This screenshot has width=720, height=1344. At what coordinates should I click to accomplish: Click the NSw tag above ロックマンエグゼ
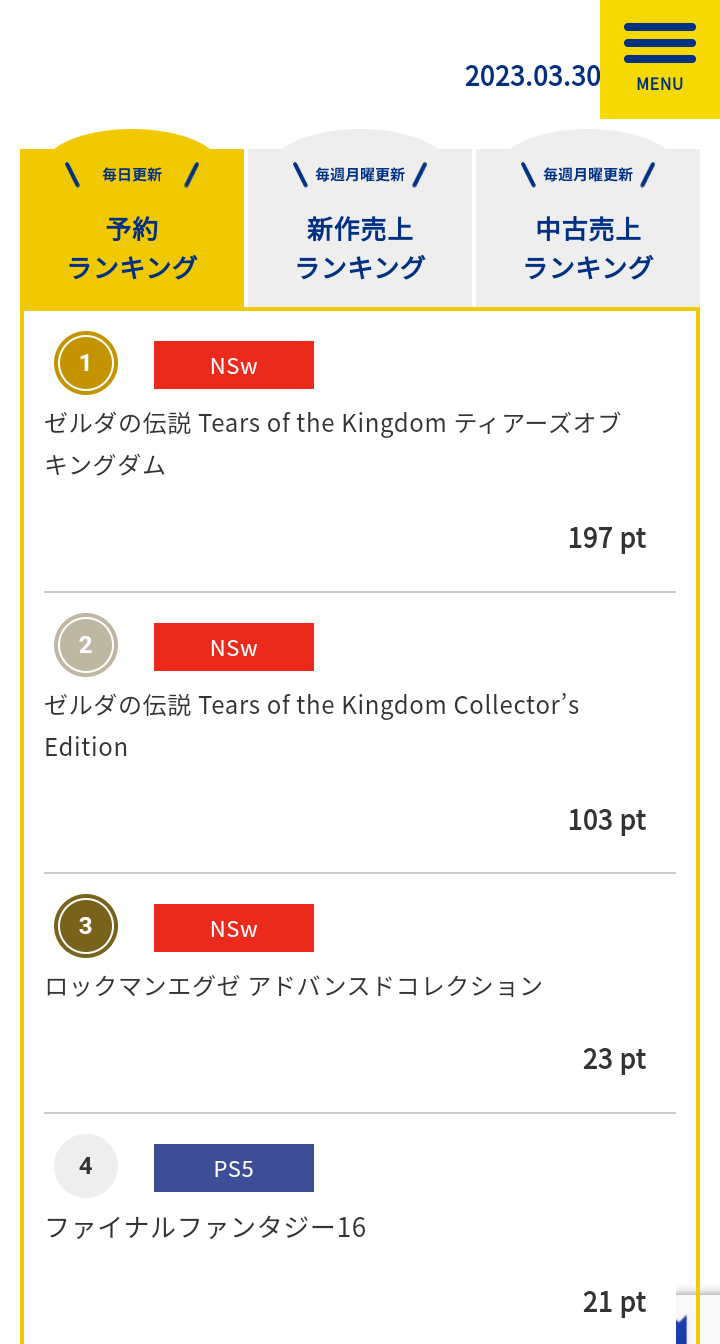click(234, 928)
